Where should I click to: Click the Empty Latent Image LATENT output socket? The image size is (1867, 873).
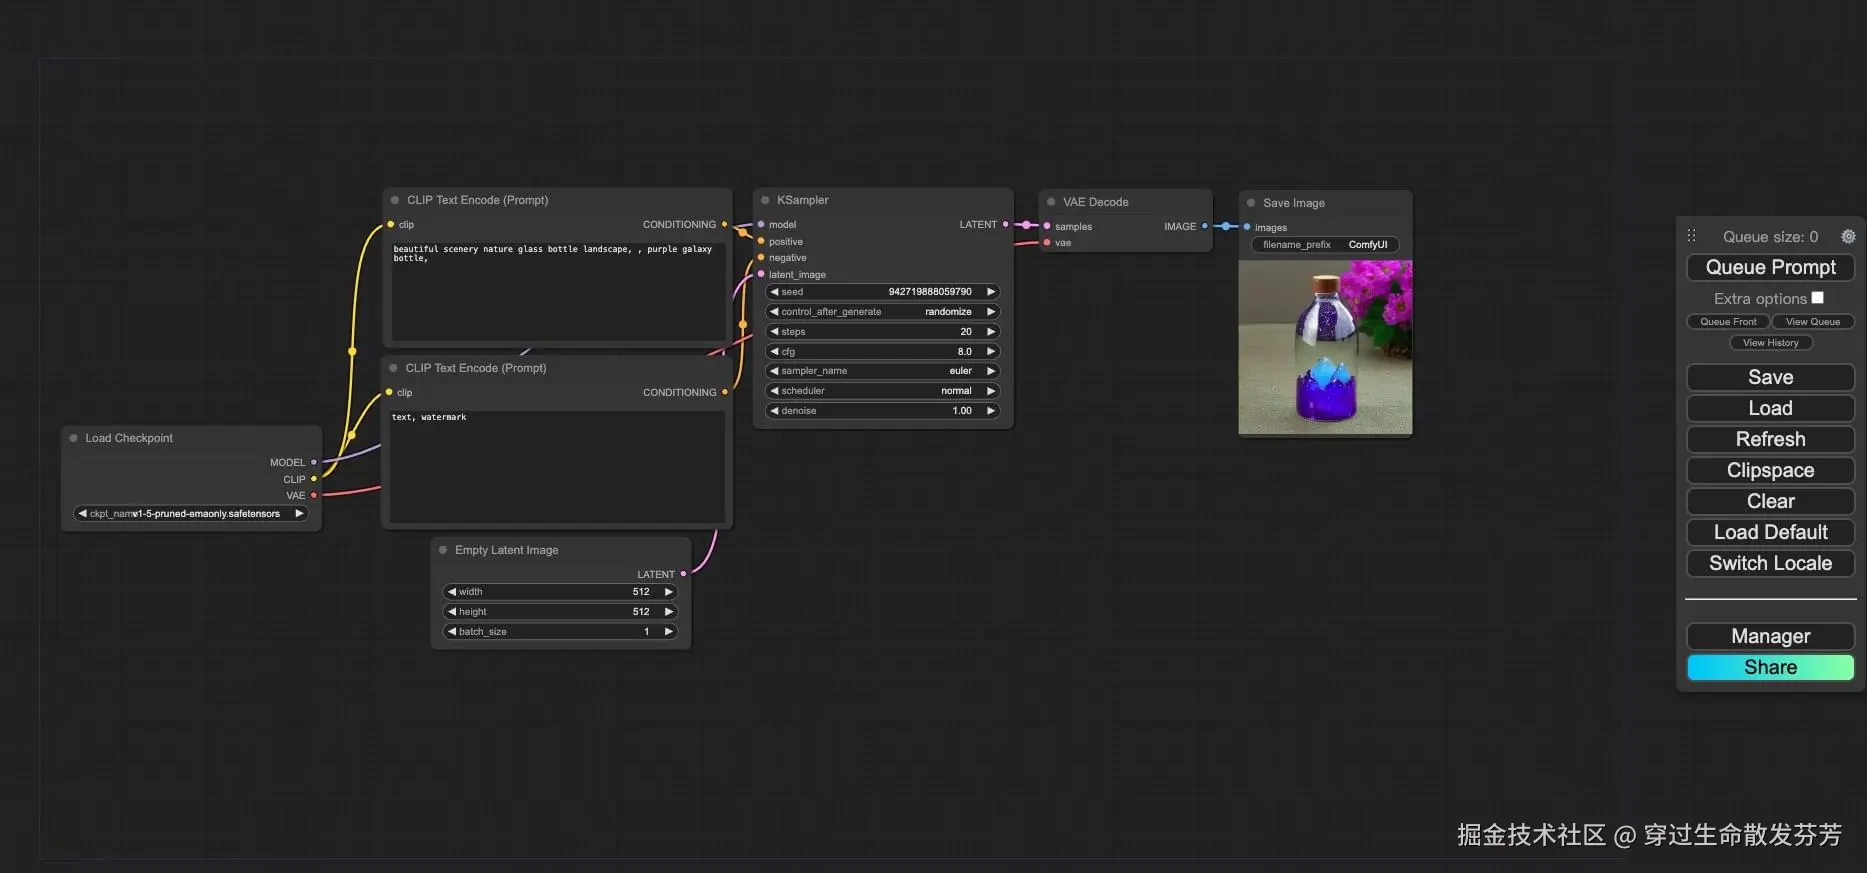[x=683, y=574]
